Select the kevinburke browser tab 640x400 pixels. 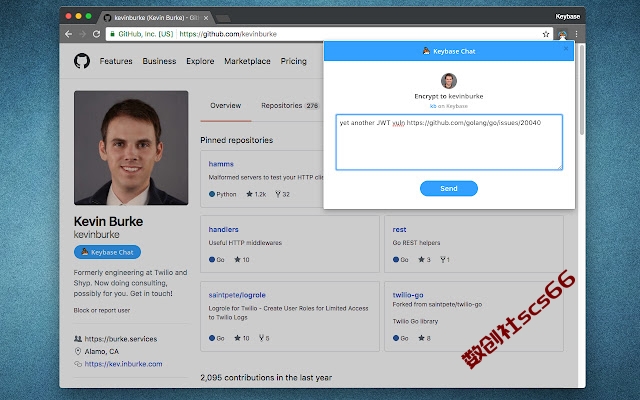click(157, 18)
